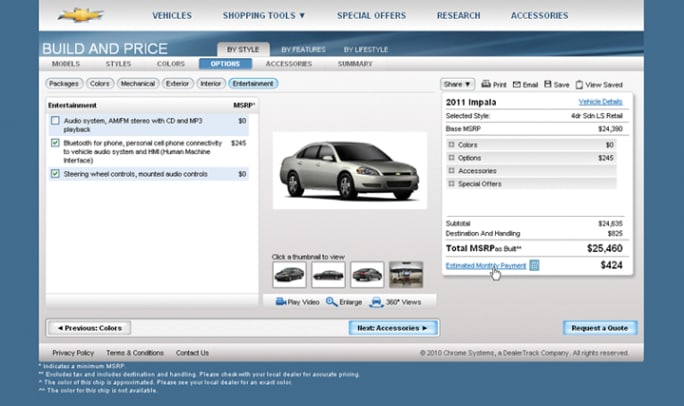Open View Saved vehicles icon
Image resolution: width=684 pixels, height=406 pixels.
[x=578, y=85]
